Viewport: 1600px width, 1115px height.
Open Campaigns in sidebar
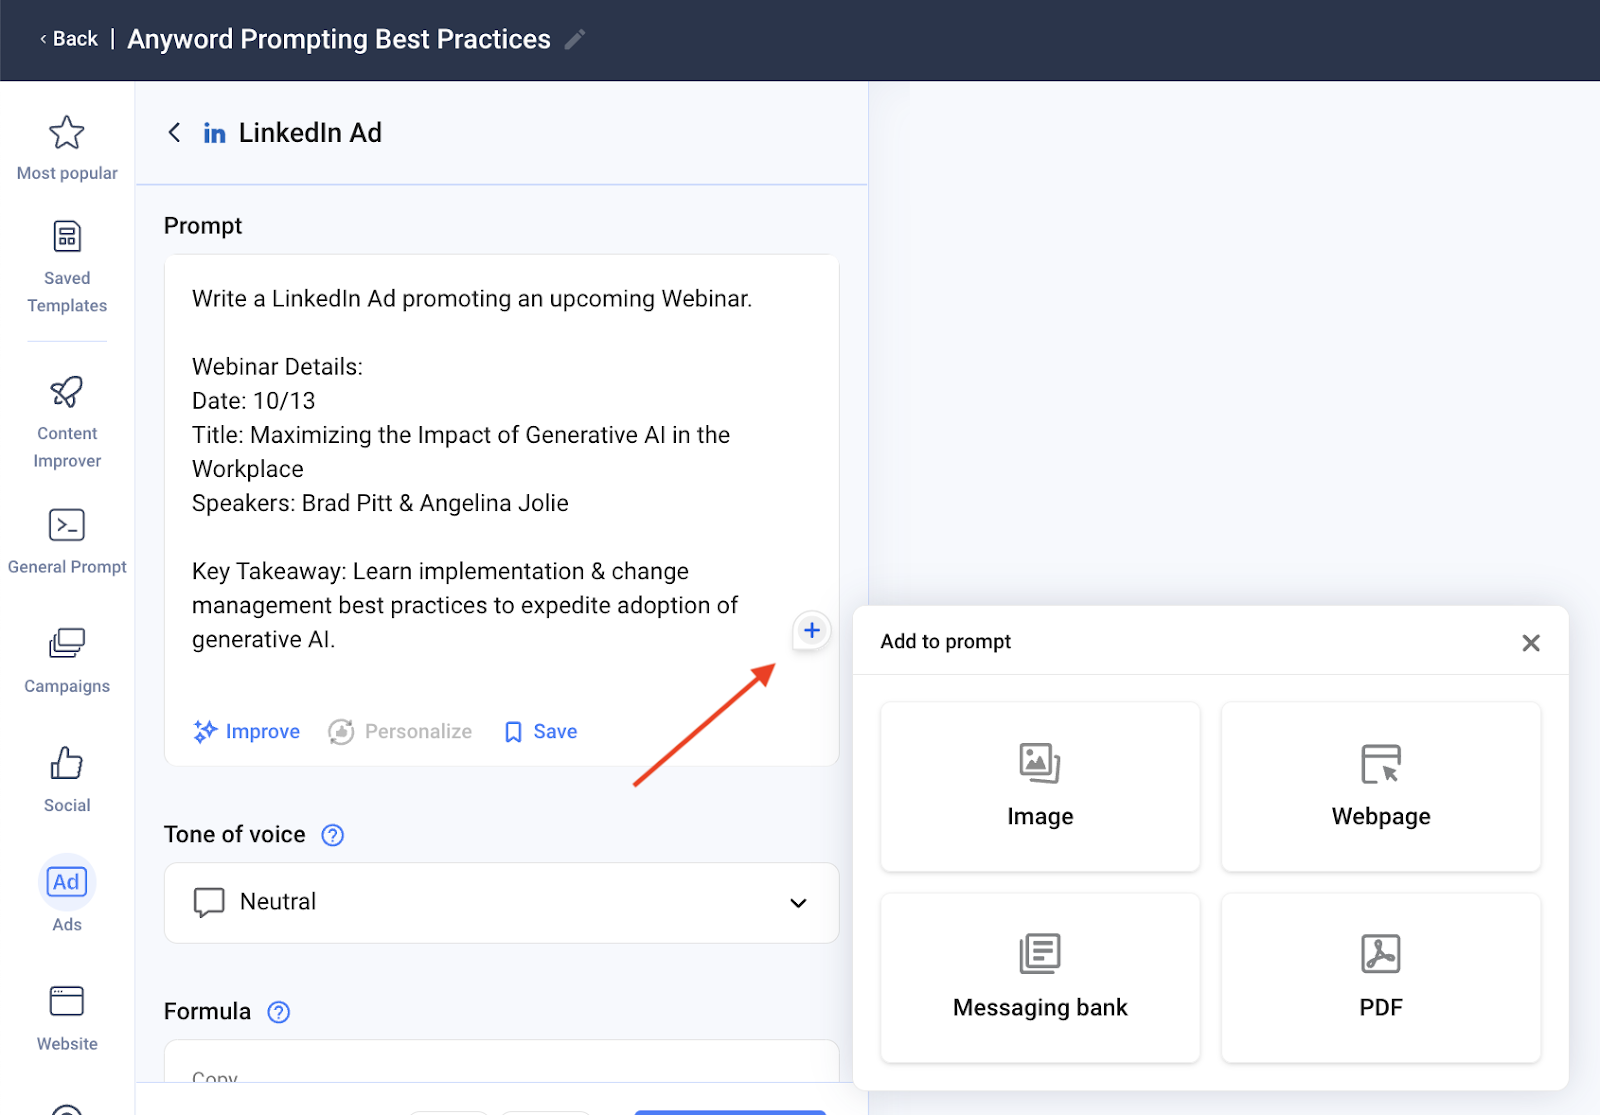coord(67,660)
